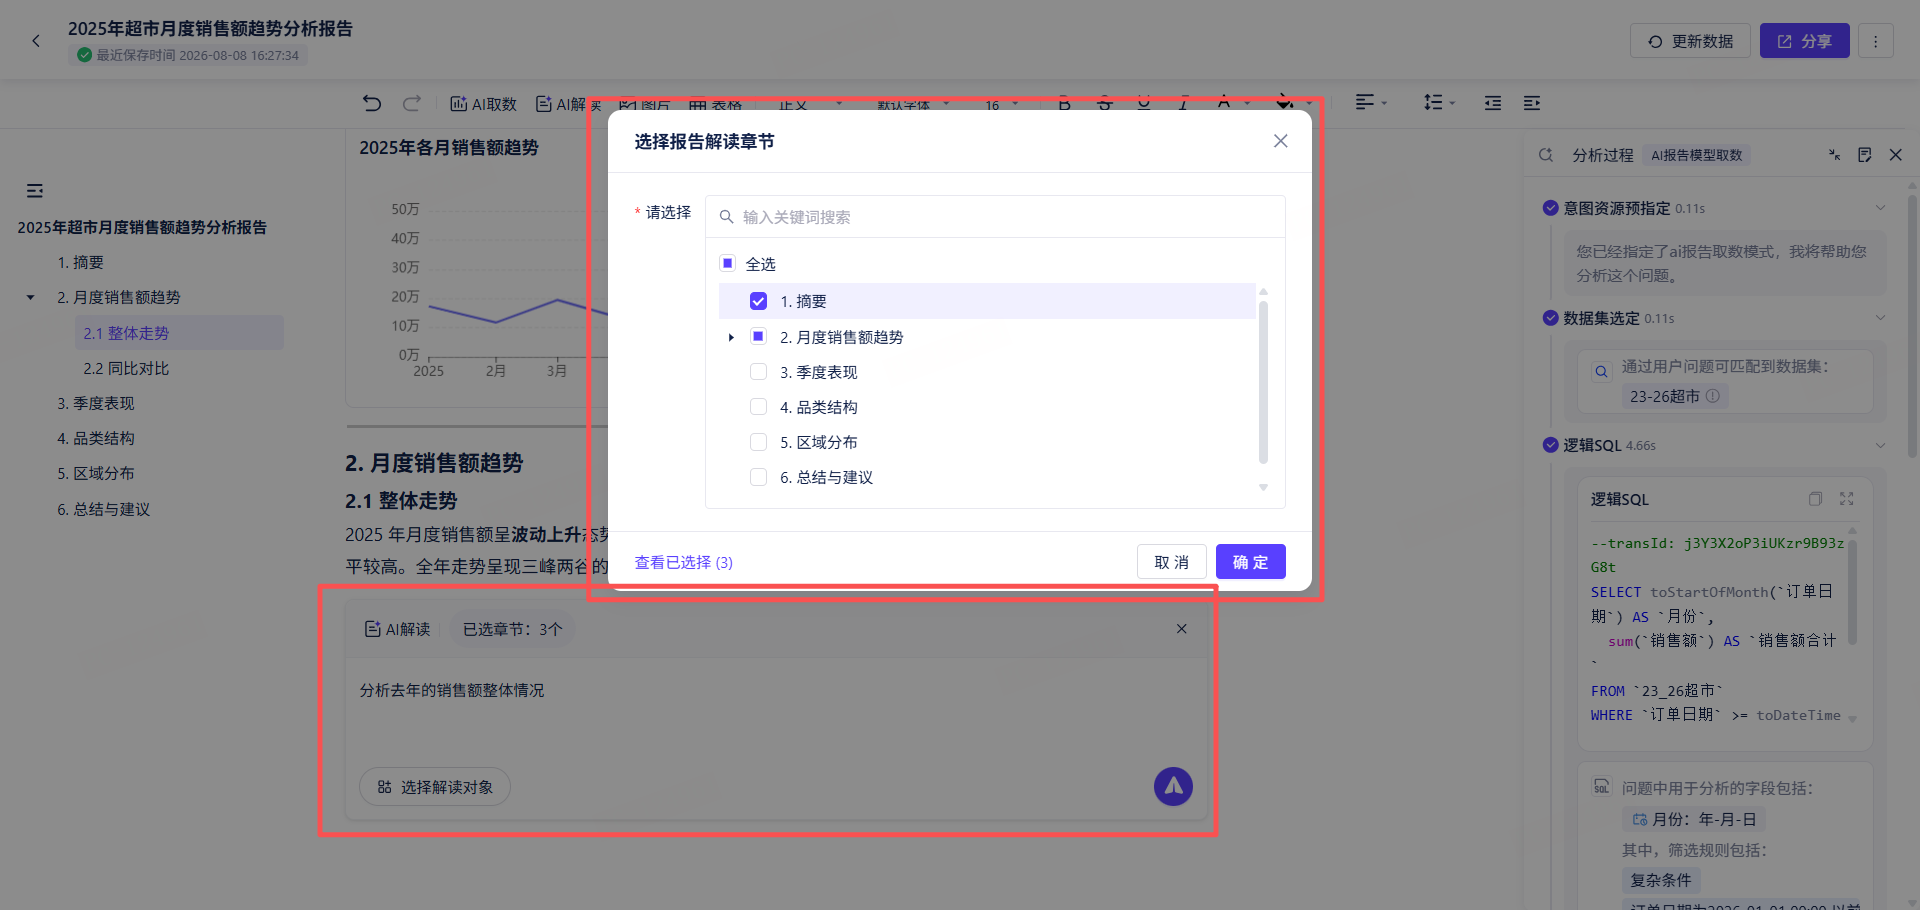Viewport: 1920px width, 910px height.
Task: Collapse the 意图资源预指定 step chevron
Action: tap(1880, 208)
